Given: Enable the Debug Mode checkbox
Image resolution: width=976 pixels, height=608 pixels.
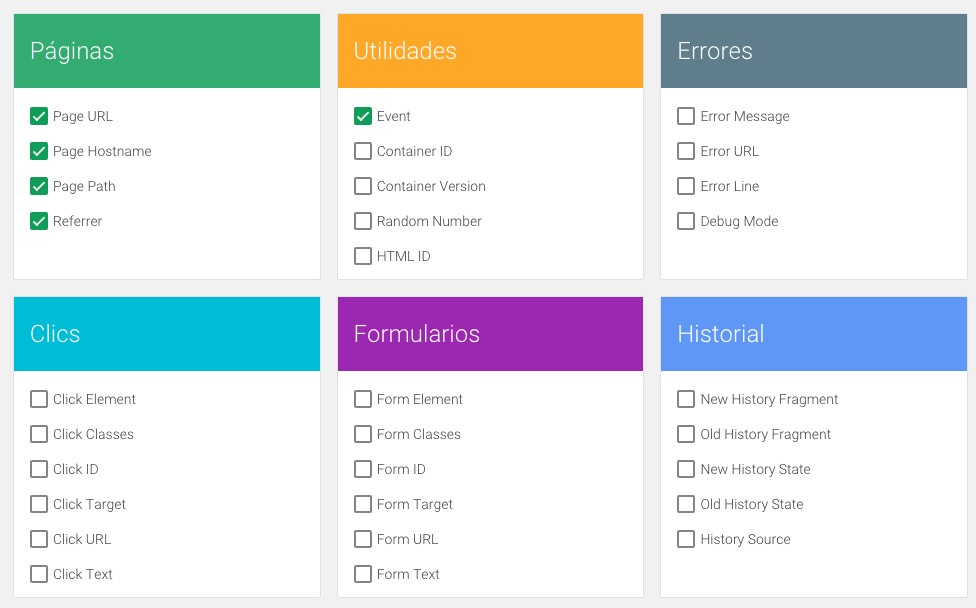Looking at the screenshot, I should coord(686,221).
